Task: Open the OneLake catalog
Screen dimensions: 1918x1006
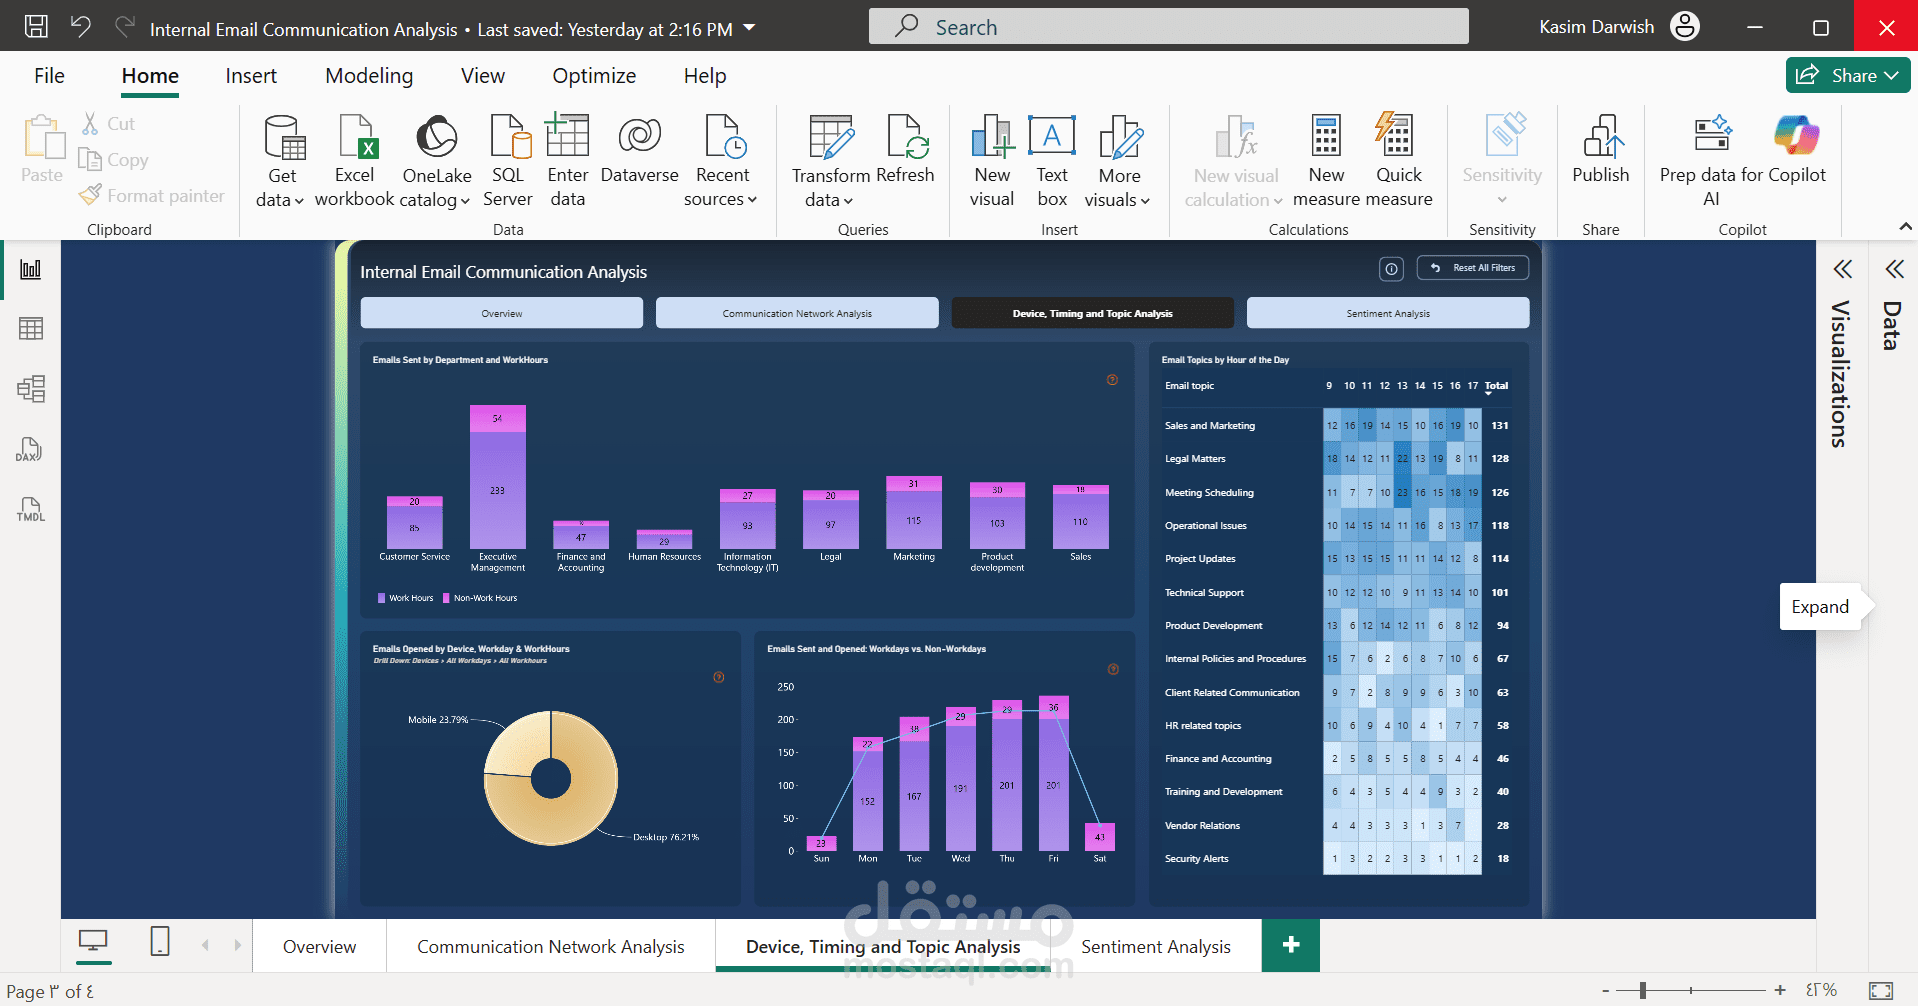Action: click(x=437, y=161)
